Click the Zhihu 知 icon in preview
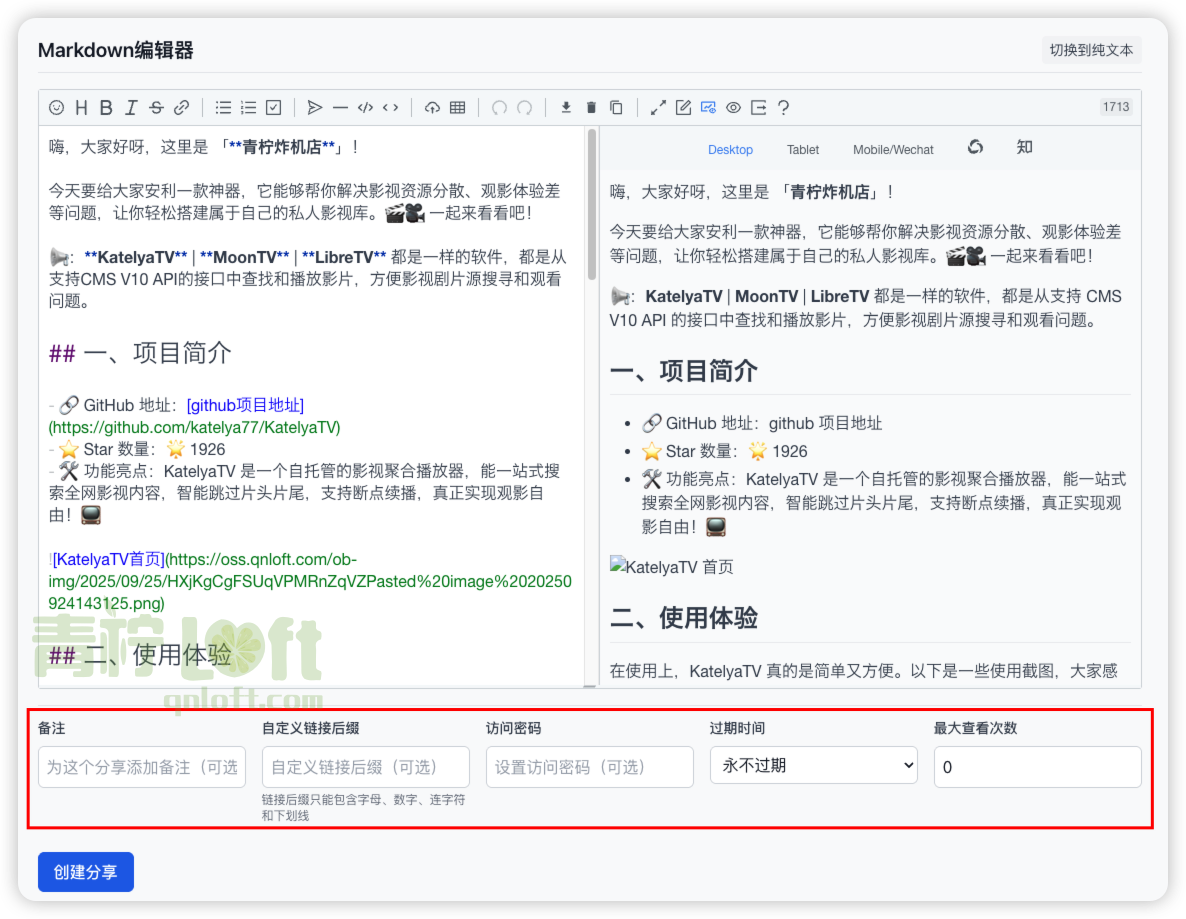The width and height of the screenshot is (1186, 919). point(1024,147)
